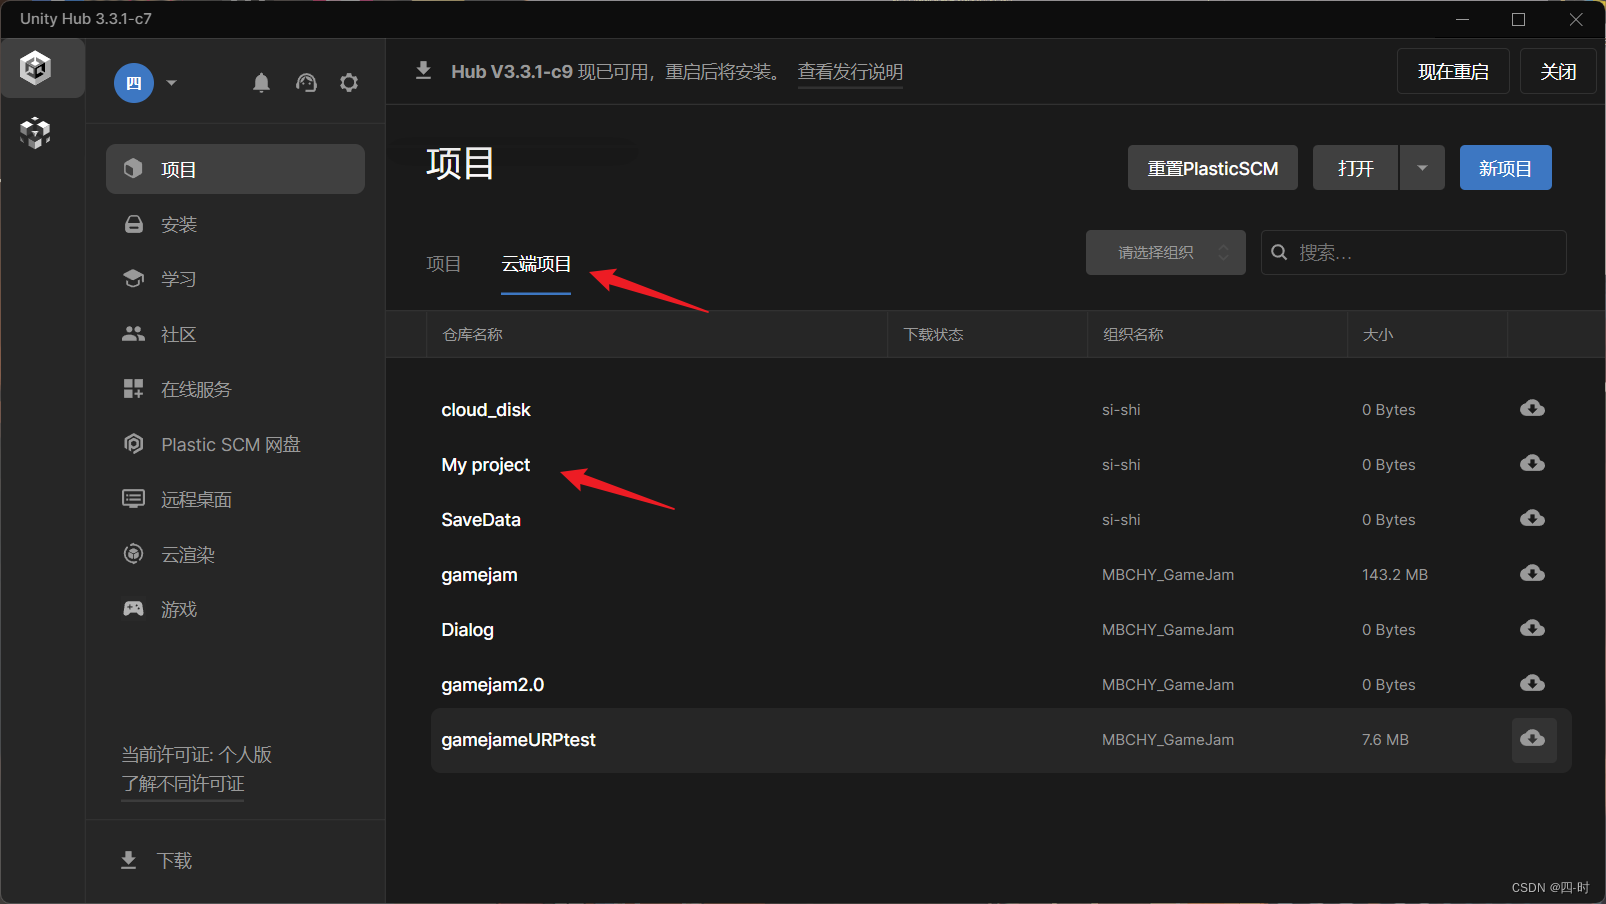Expand the arrow next to 打开
This screenshot has height=904, width=1606.
pos(1422,168)
